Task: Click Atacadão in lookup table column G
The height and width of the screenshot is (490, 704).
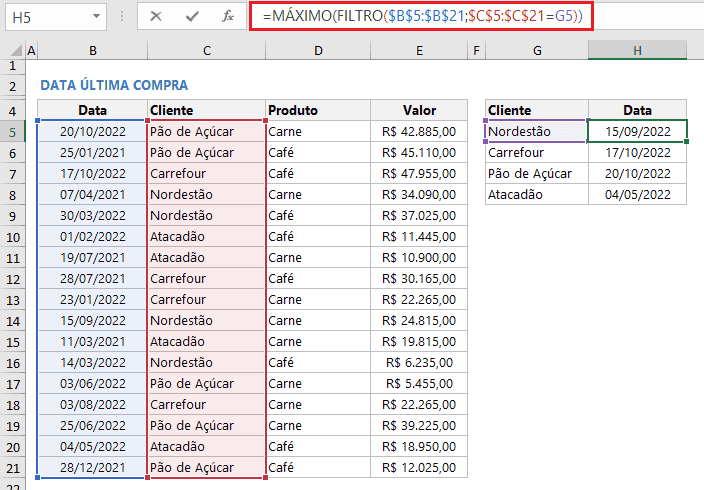Action: pyautogui.click(x=536, y=194)
